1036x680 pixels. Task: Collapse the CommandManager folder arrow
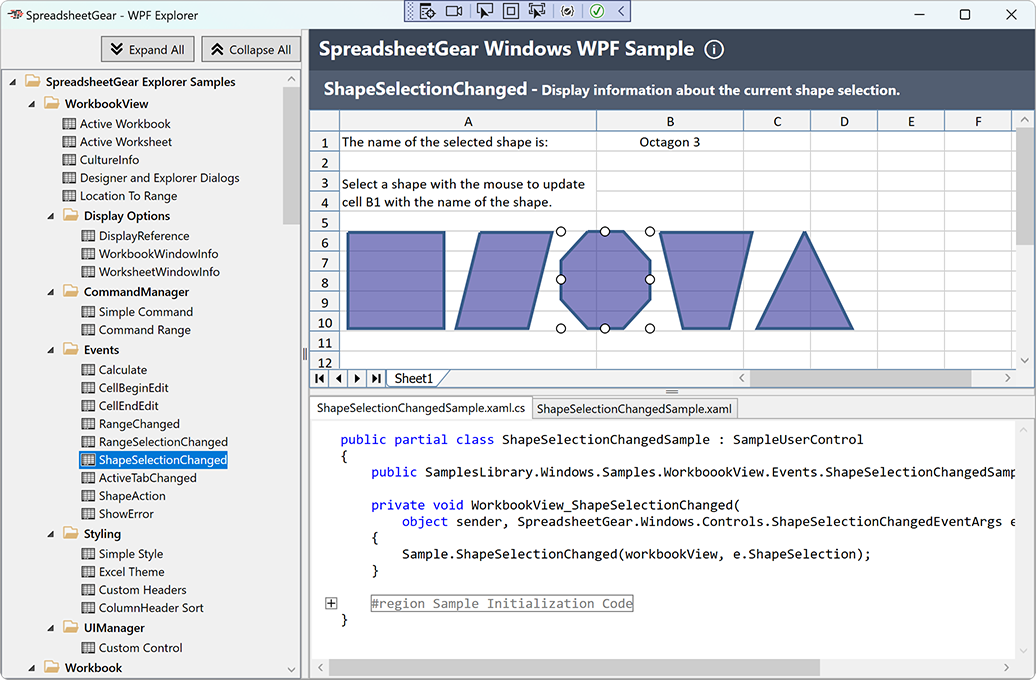click(x=50, y=293)
